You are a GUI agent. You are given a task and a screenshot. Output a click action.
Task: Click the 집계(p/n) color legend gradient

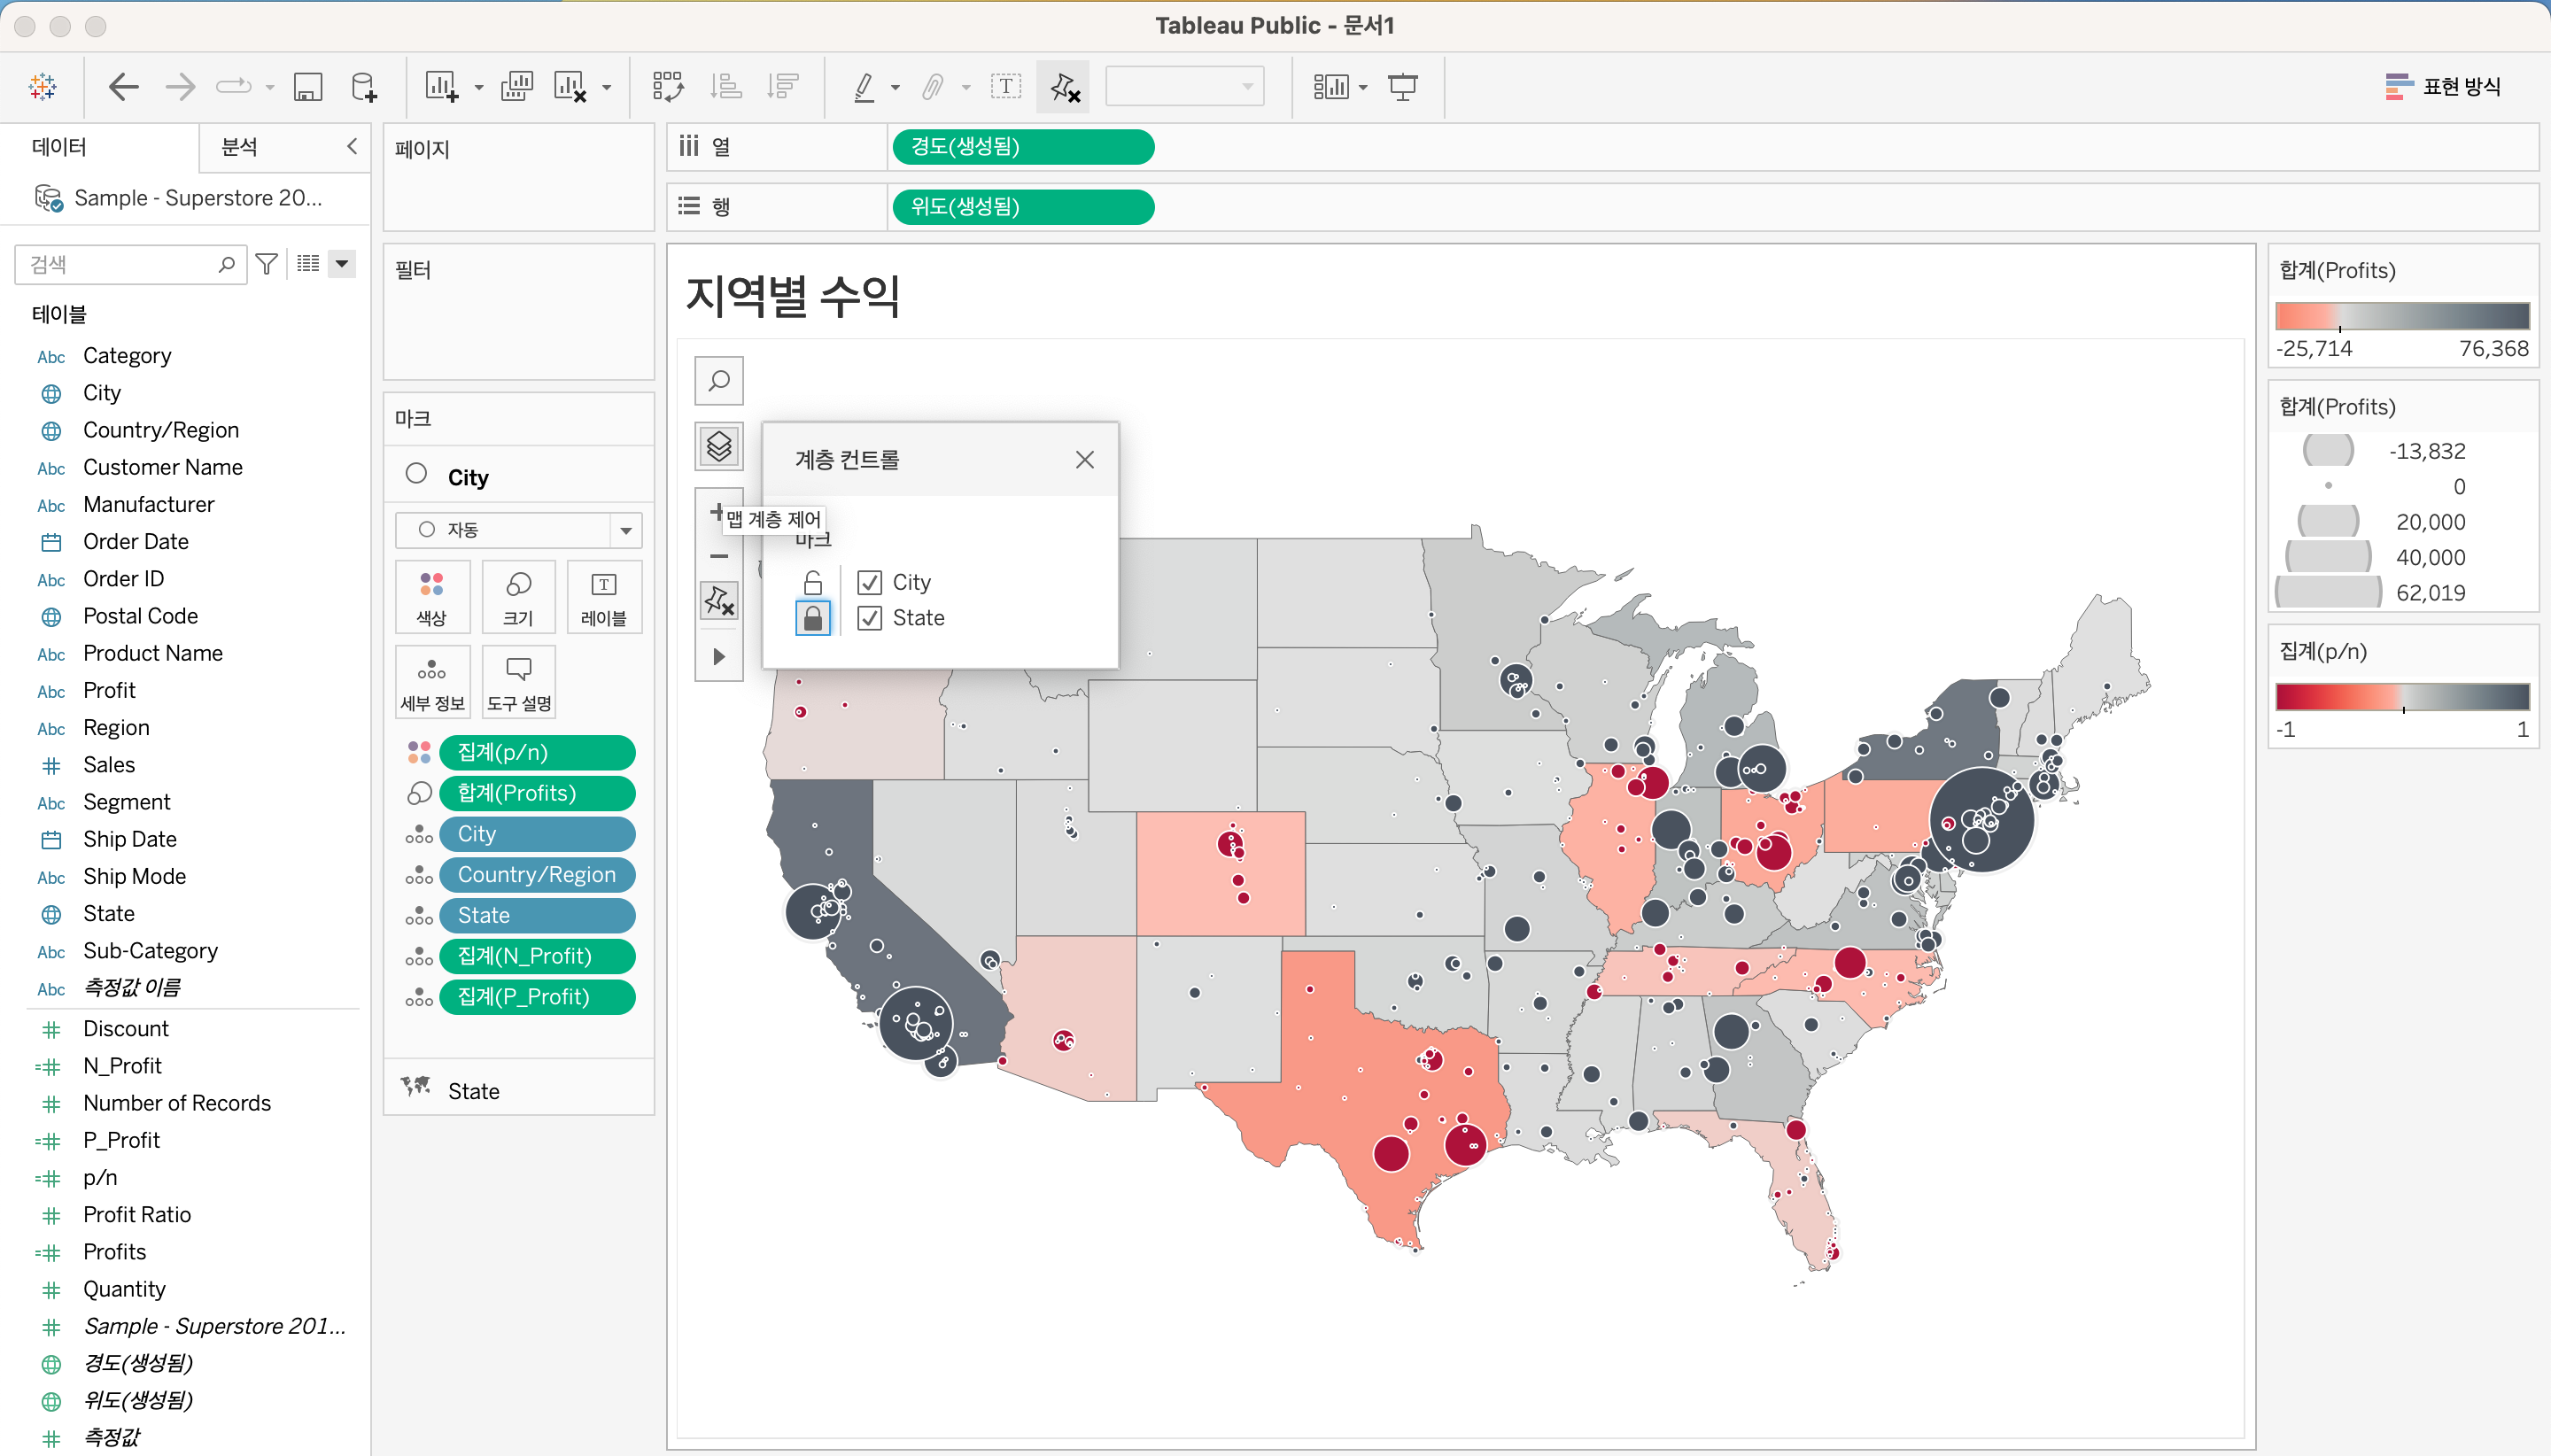2402,697
